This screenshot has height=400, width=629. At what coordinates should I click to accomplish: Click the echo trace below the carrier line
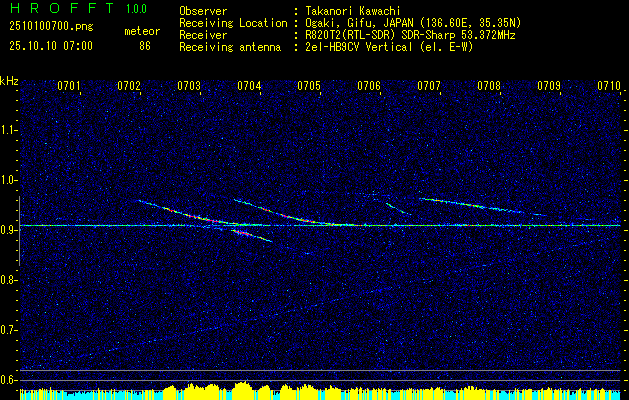[252, 236]
